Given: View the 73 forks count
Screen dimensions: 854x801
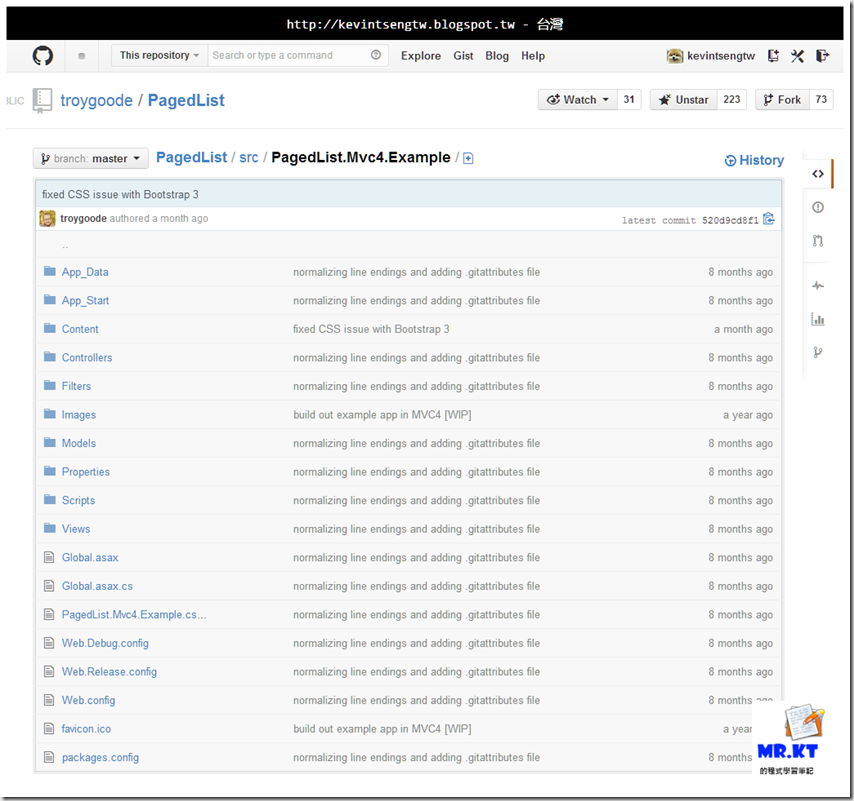Looking at the screenshot, I should [x=821, y=100].
